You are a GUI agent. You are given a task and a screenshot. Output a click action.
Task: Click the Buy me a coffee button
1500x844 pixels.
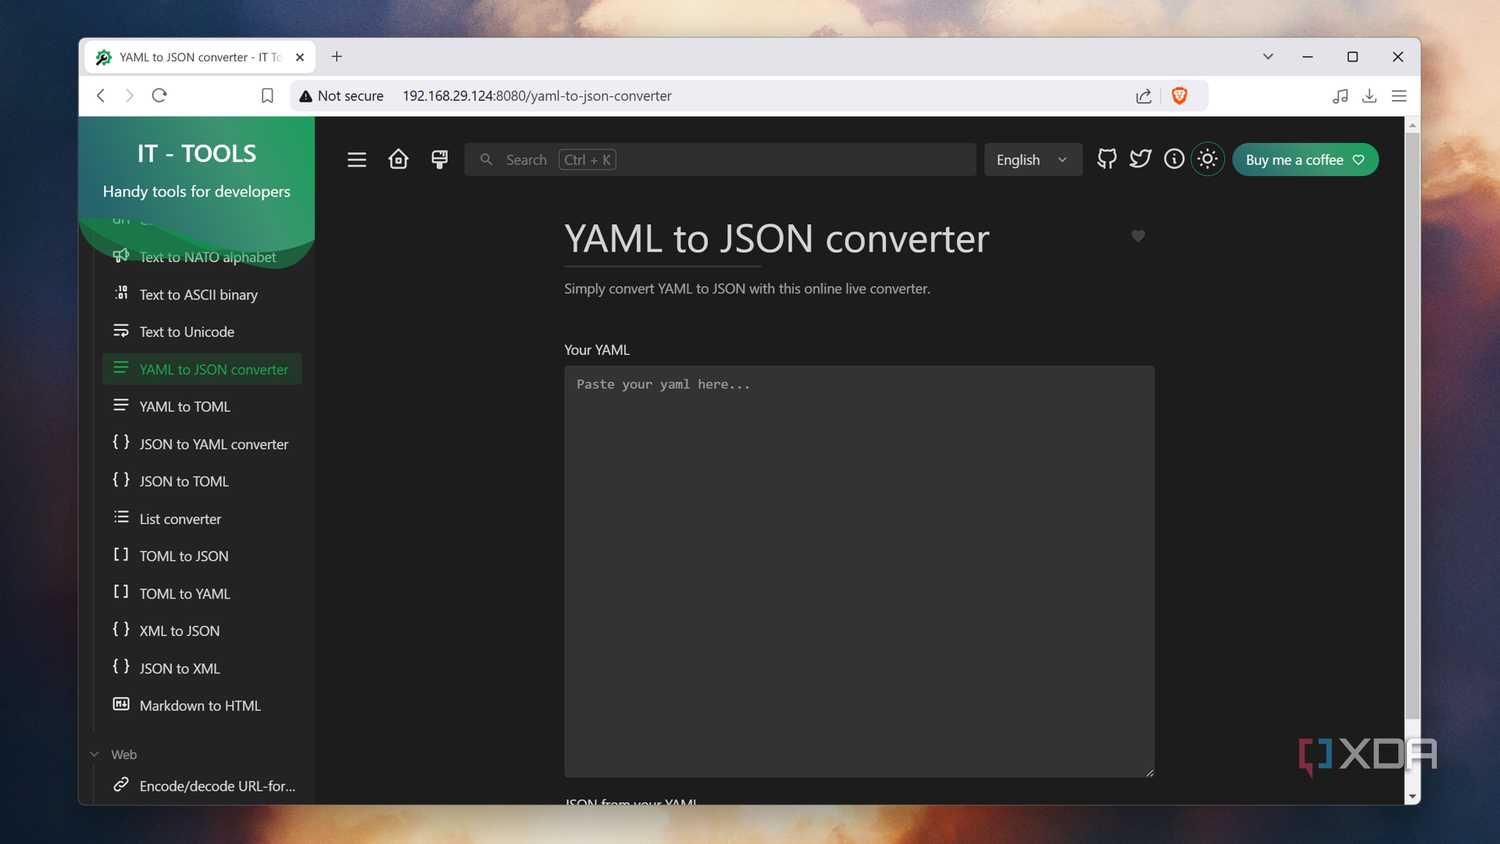[x=1305, y=160]
